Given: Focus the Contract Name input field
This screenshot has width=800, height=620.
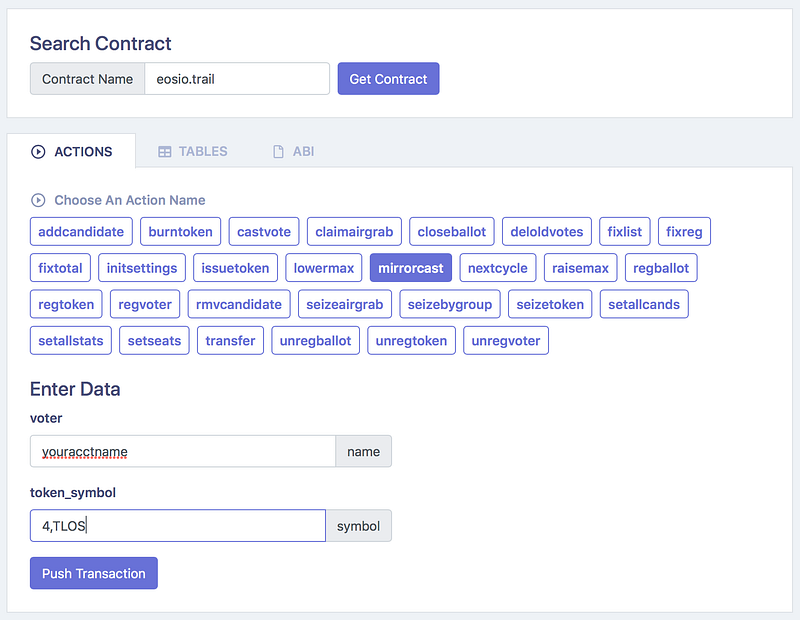Looking at the screenshot, I should (237, 79).
